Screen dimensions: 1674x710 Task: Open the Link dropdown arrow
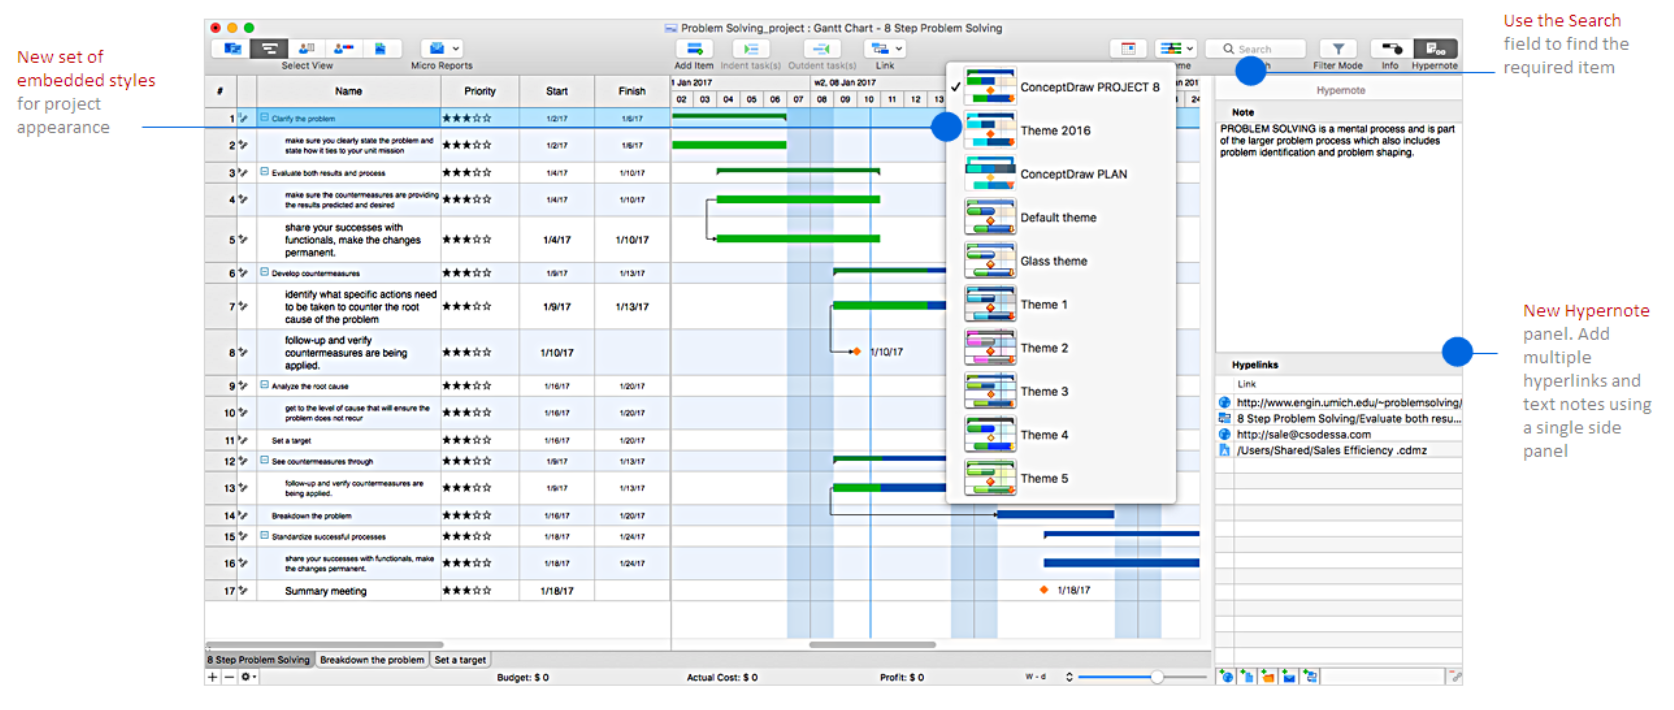[x=899, y=48]
